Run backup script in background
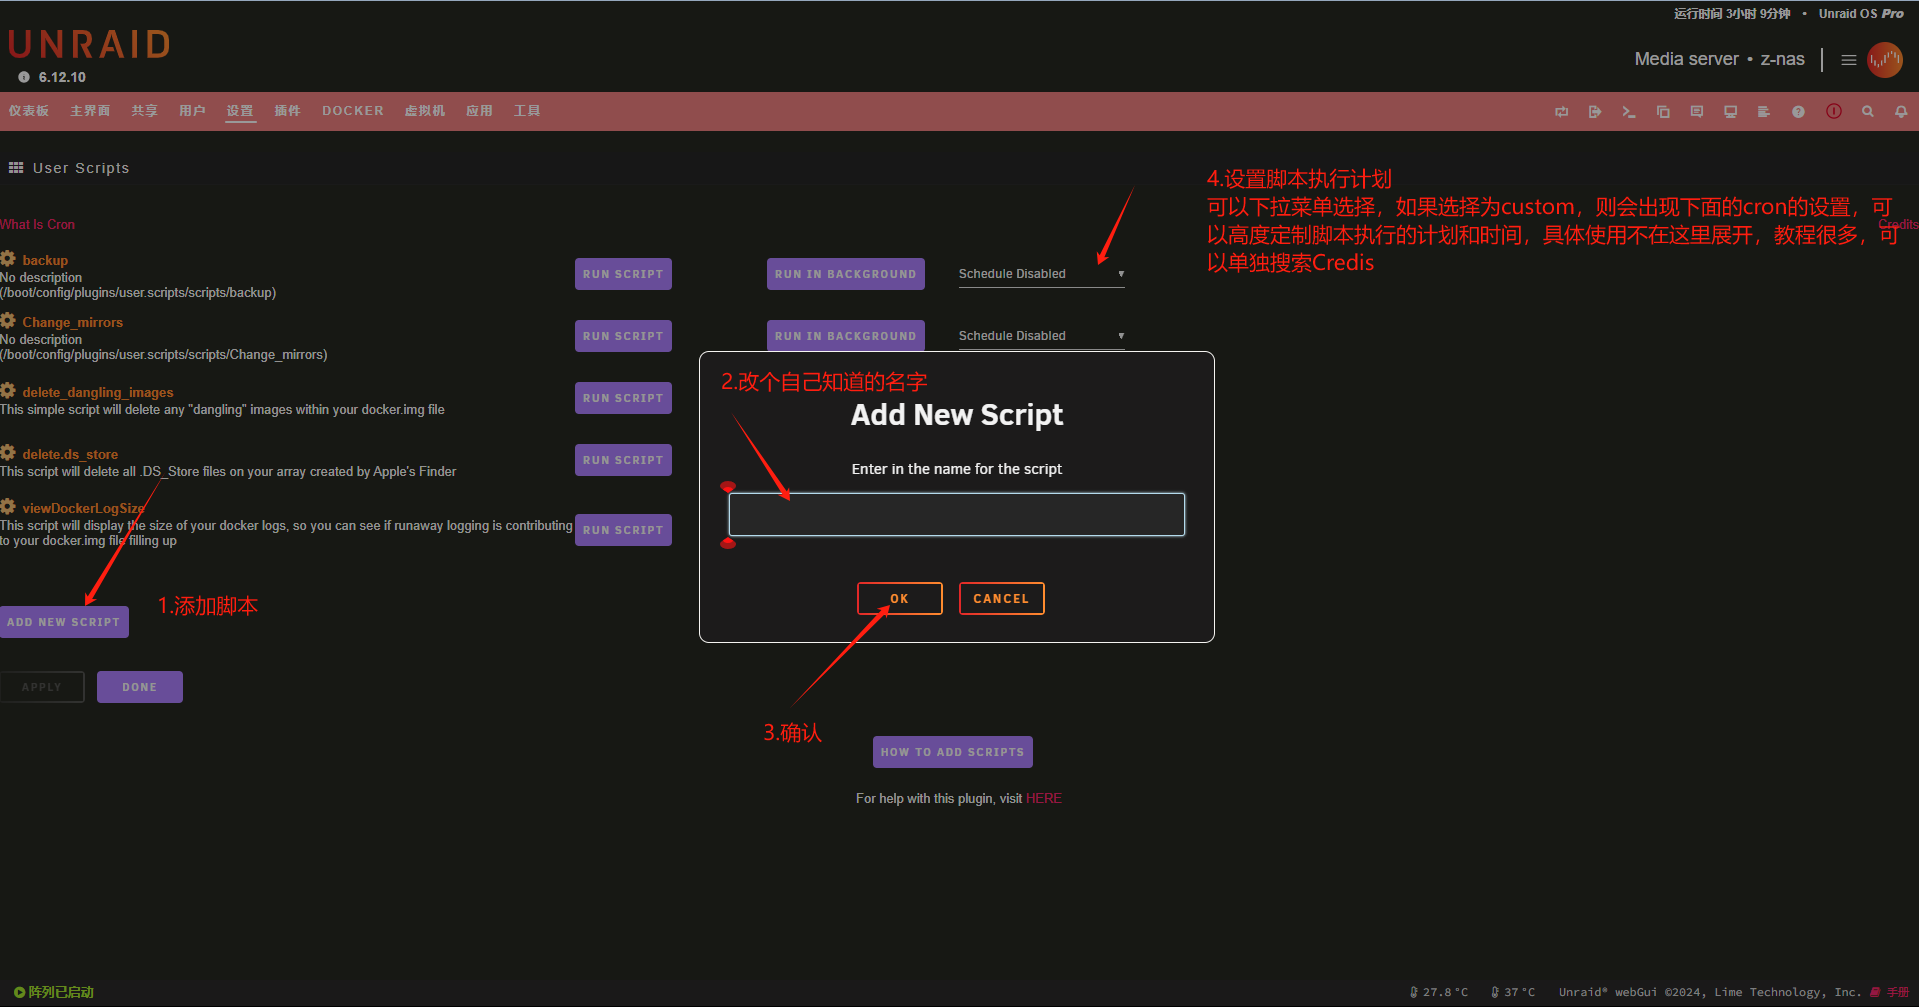This screenshot has width=1919, height=1007. (845, 274)
